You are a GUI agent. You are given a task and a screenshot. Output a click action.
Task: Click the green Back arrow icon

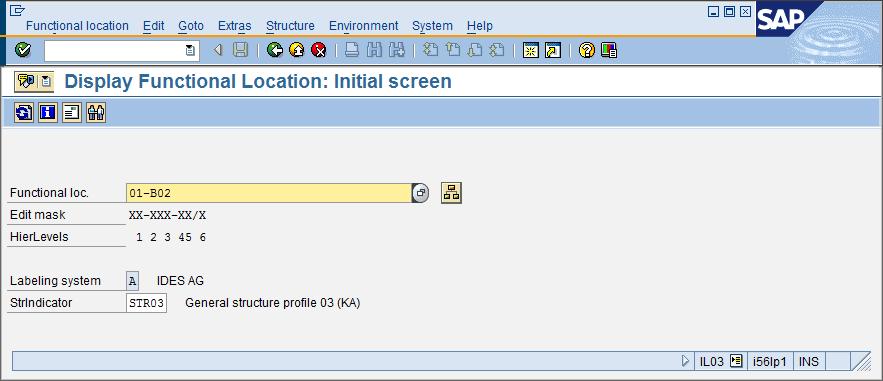[275, 51]
